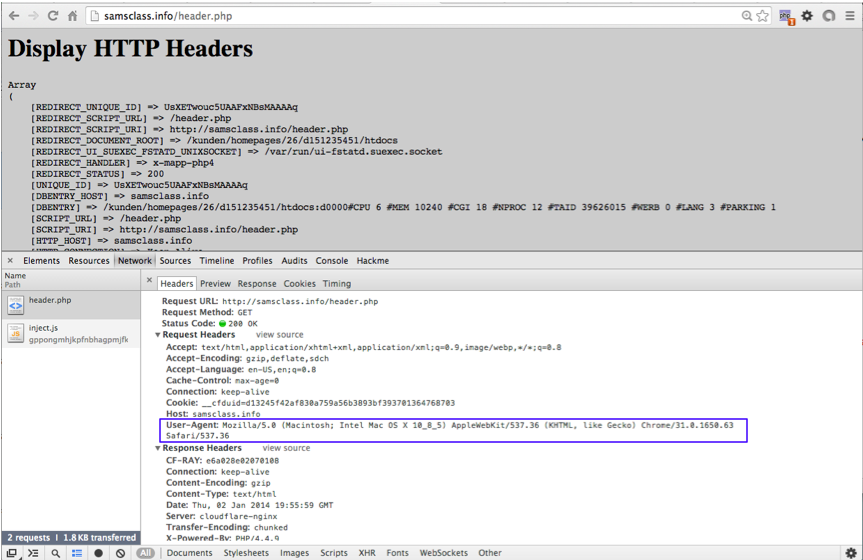Filter requests by Other
The width and height of the screenshot is (863, 560).
click(x=490, y=553)
